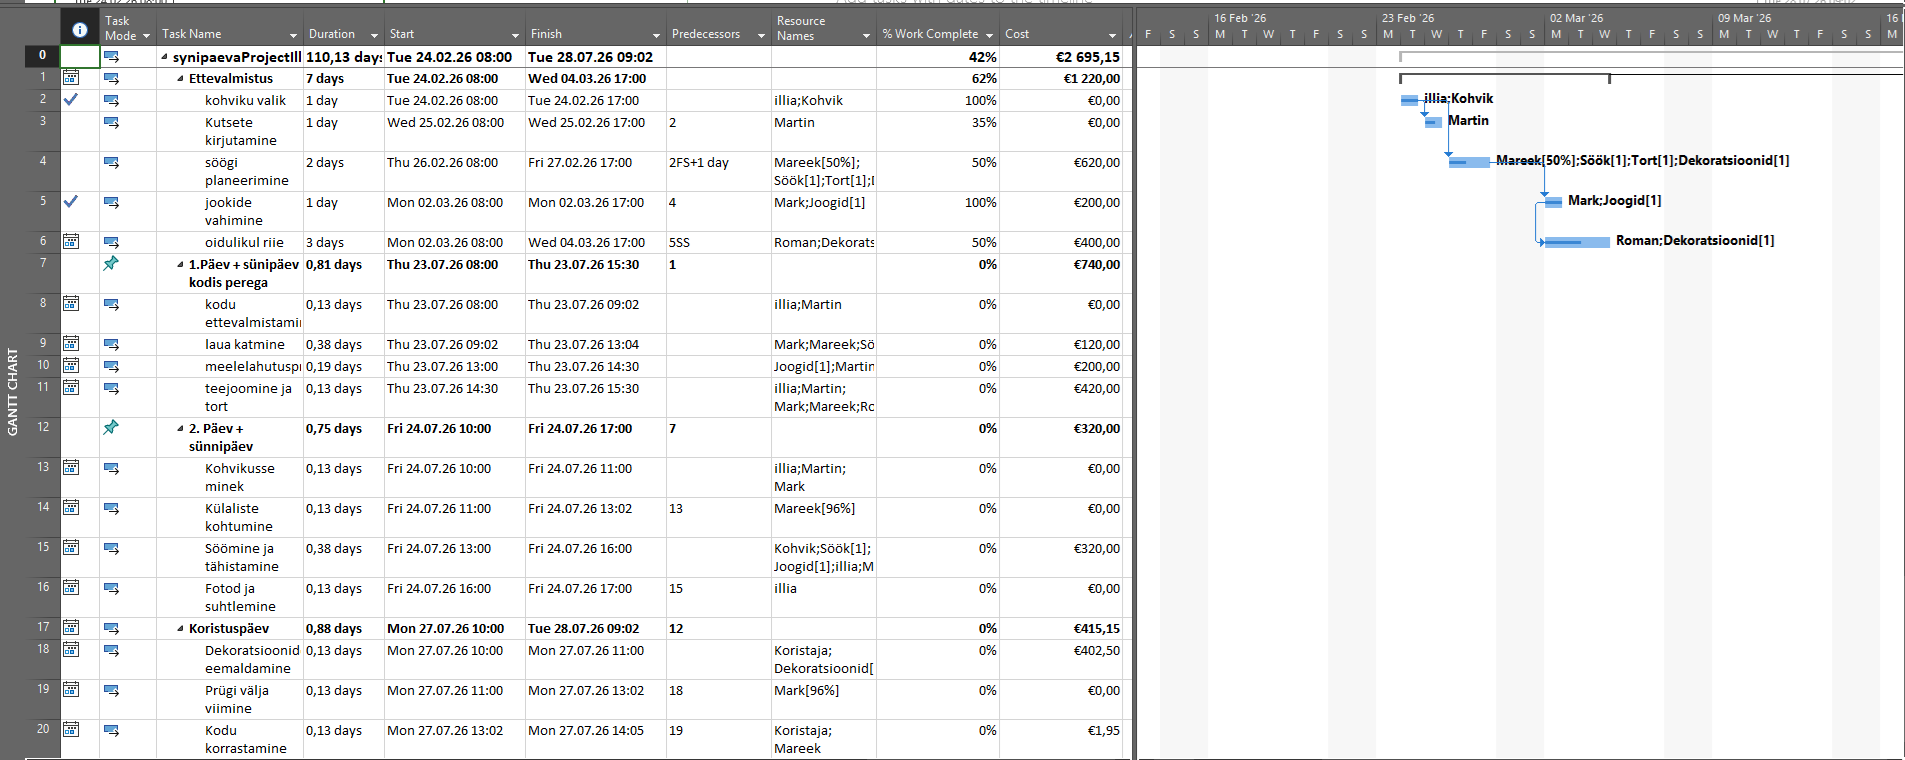The height and width of the screenshot is (760, 1905).
Task: Click the calendar constraint icon in Ettevalmistus row
Action: [x=71, y=77]
